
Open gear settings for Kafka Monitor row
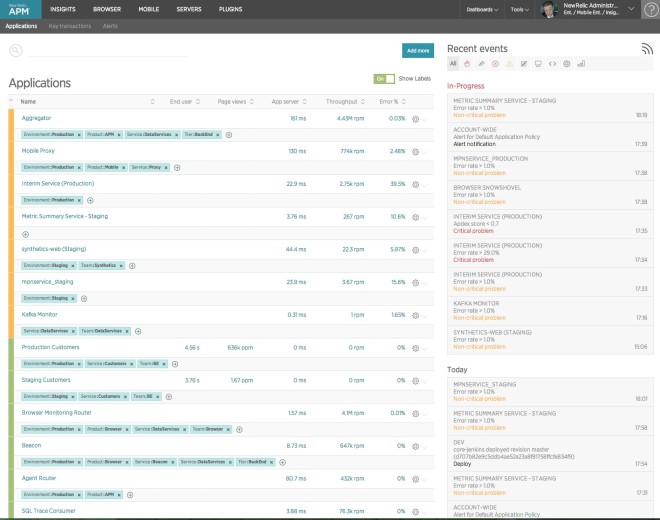[x=415, y=315]
